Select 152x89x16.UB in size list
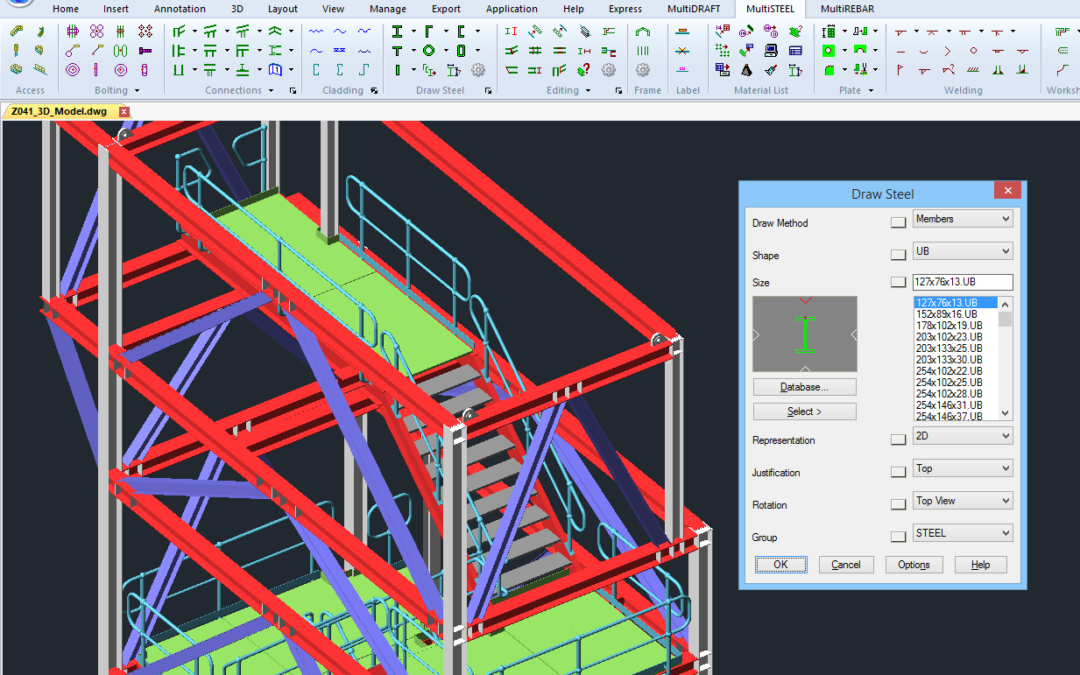Image resolution: width=1080 pixels, height=675 pixels. (x=946, y=314)
